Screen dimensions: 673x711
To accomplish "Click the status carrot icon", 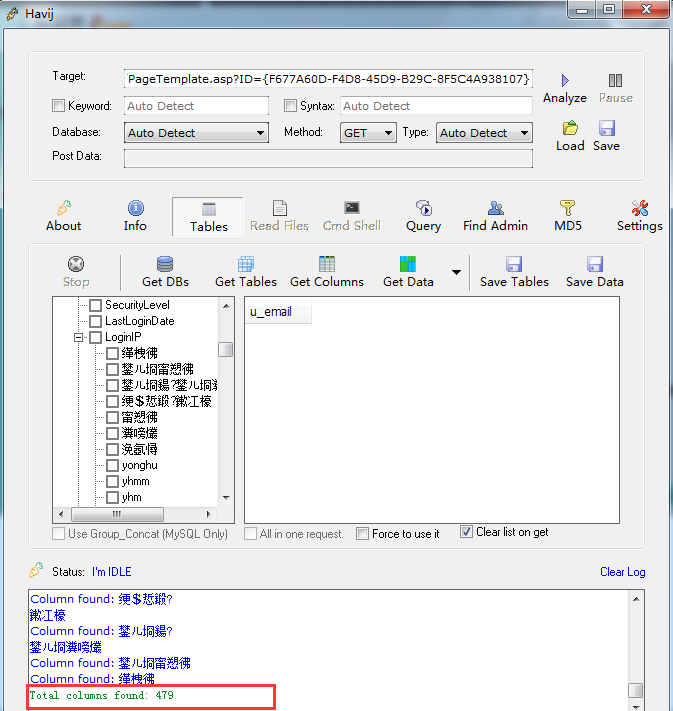I will [36, 570].
